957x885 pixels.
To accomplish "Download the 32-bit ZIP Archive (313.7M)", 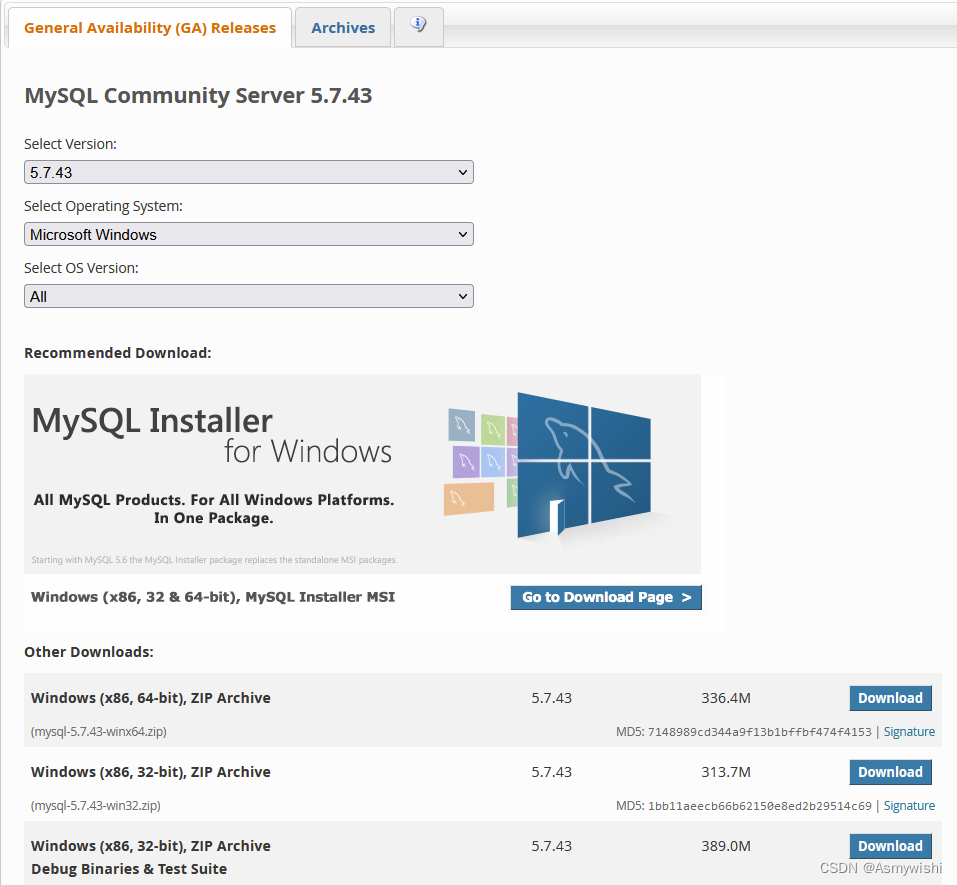I will coord(890,771).
